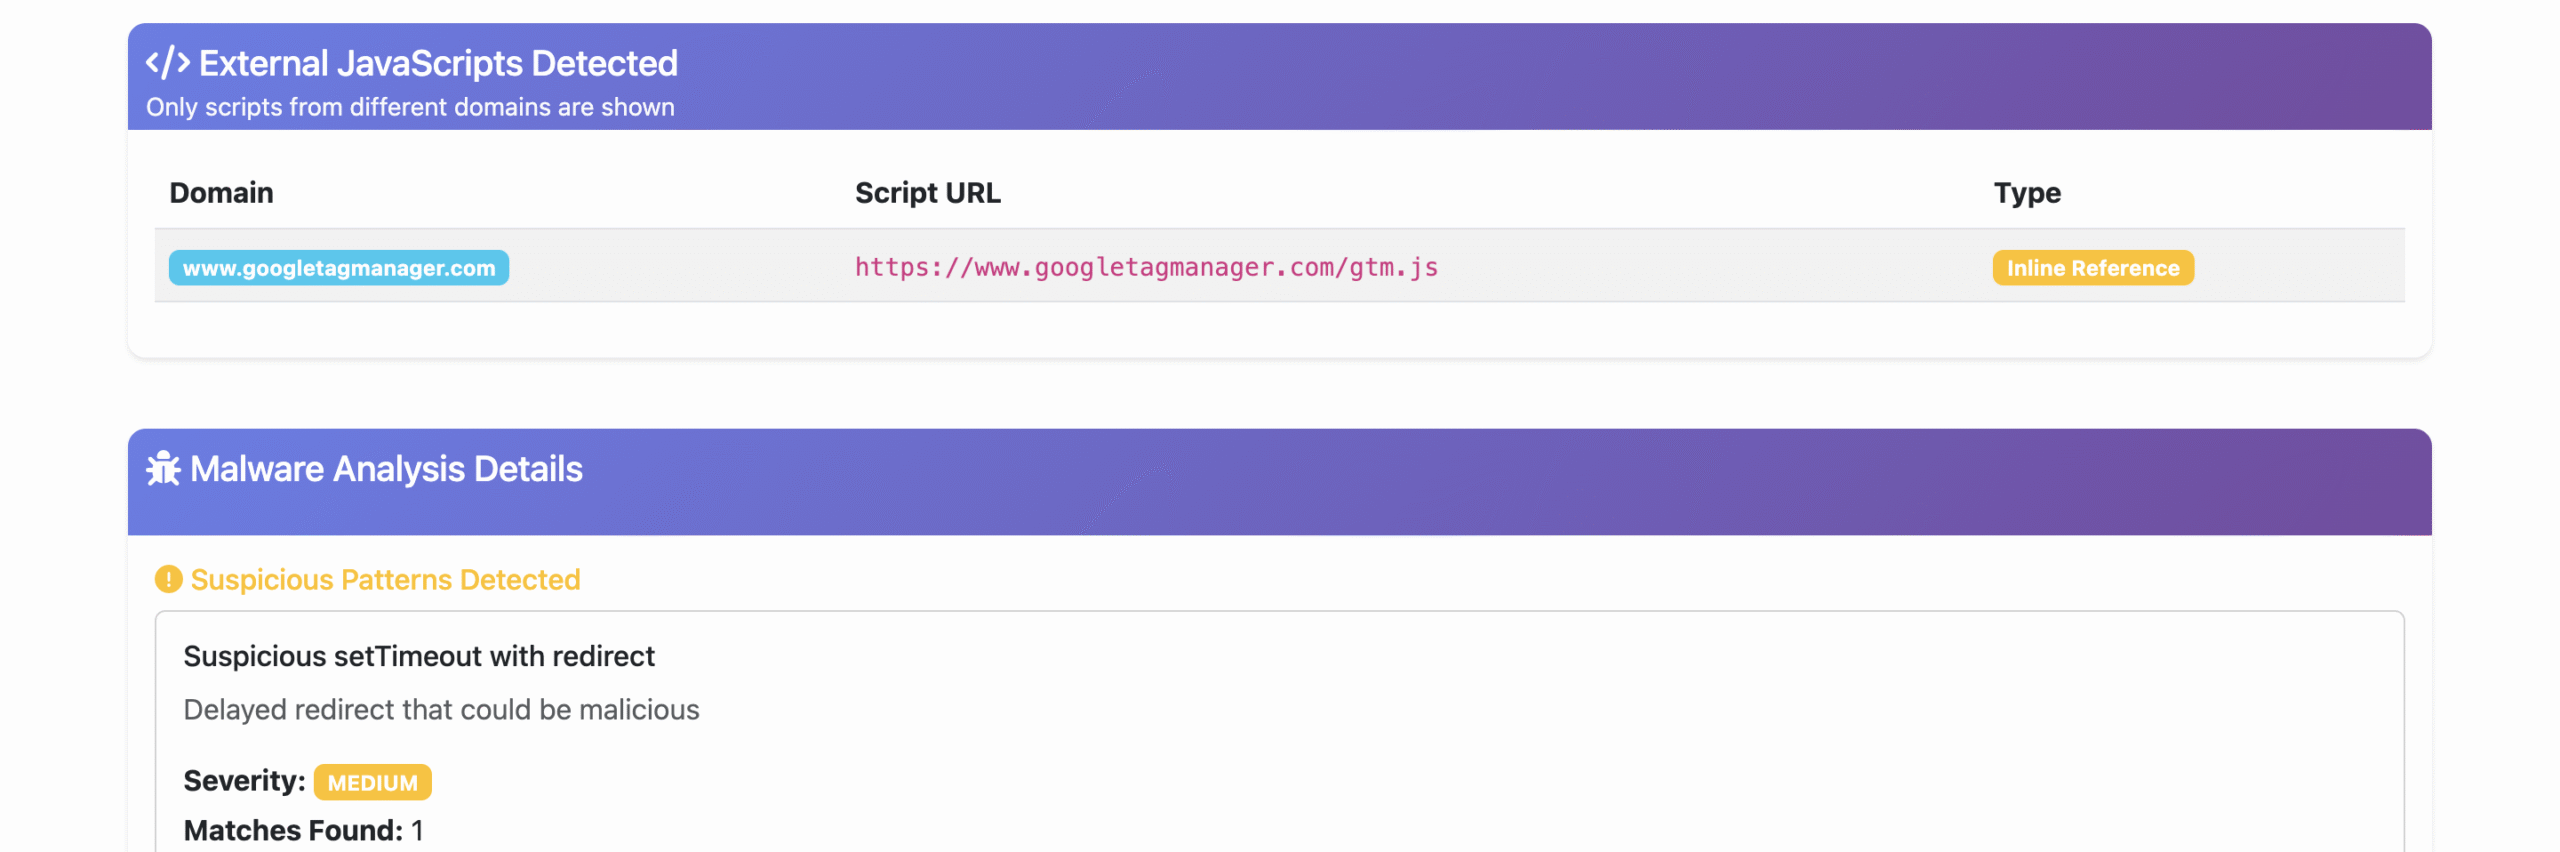Viewport: 2560px width, 852px height.
Task: Select the Suspicious Patterns Detected label
Action: (x=385, y=580)
